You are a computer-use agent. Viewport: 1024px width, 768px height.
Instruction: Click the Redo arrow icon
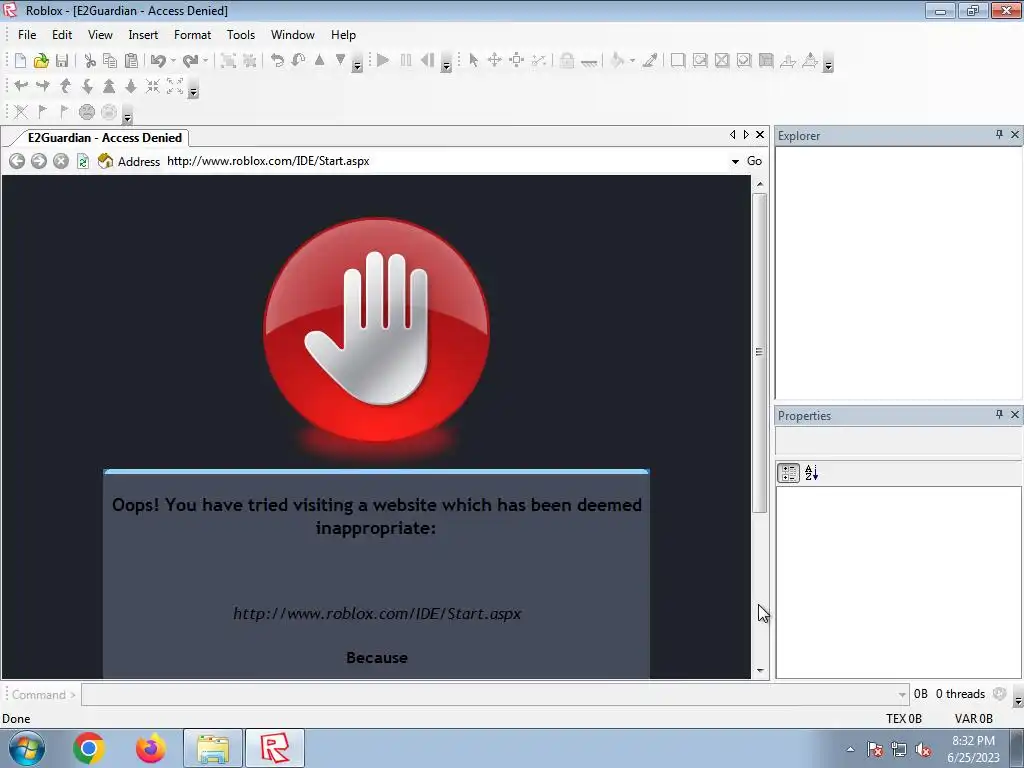[x=191, y=61]
